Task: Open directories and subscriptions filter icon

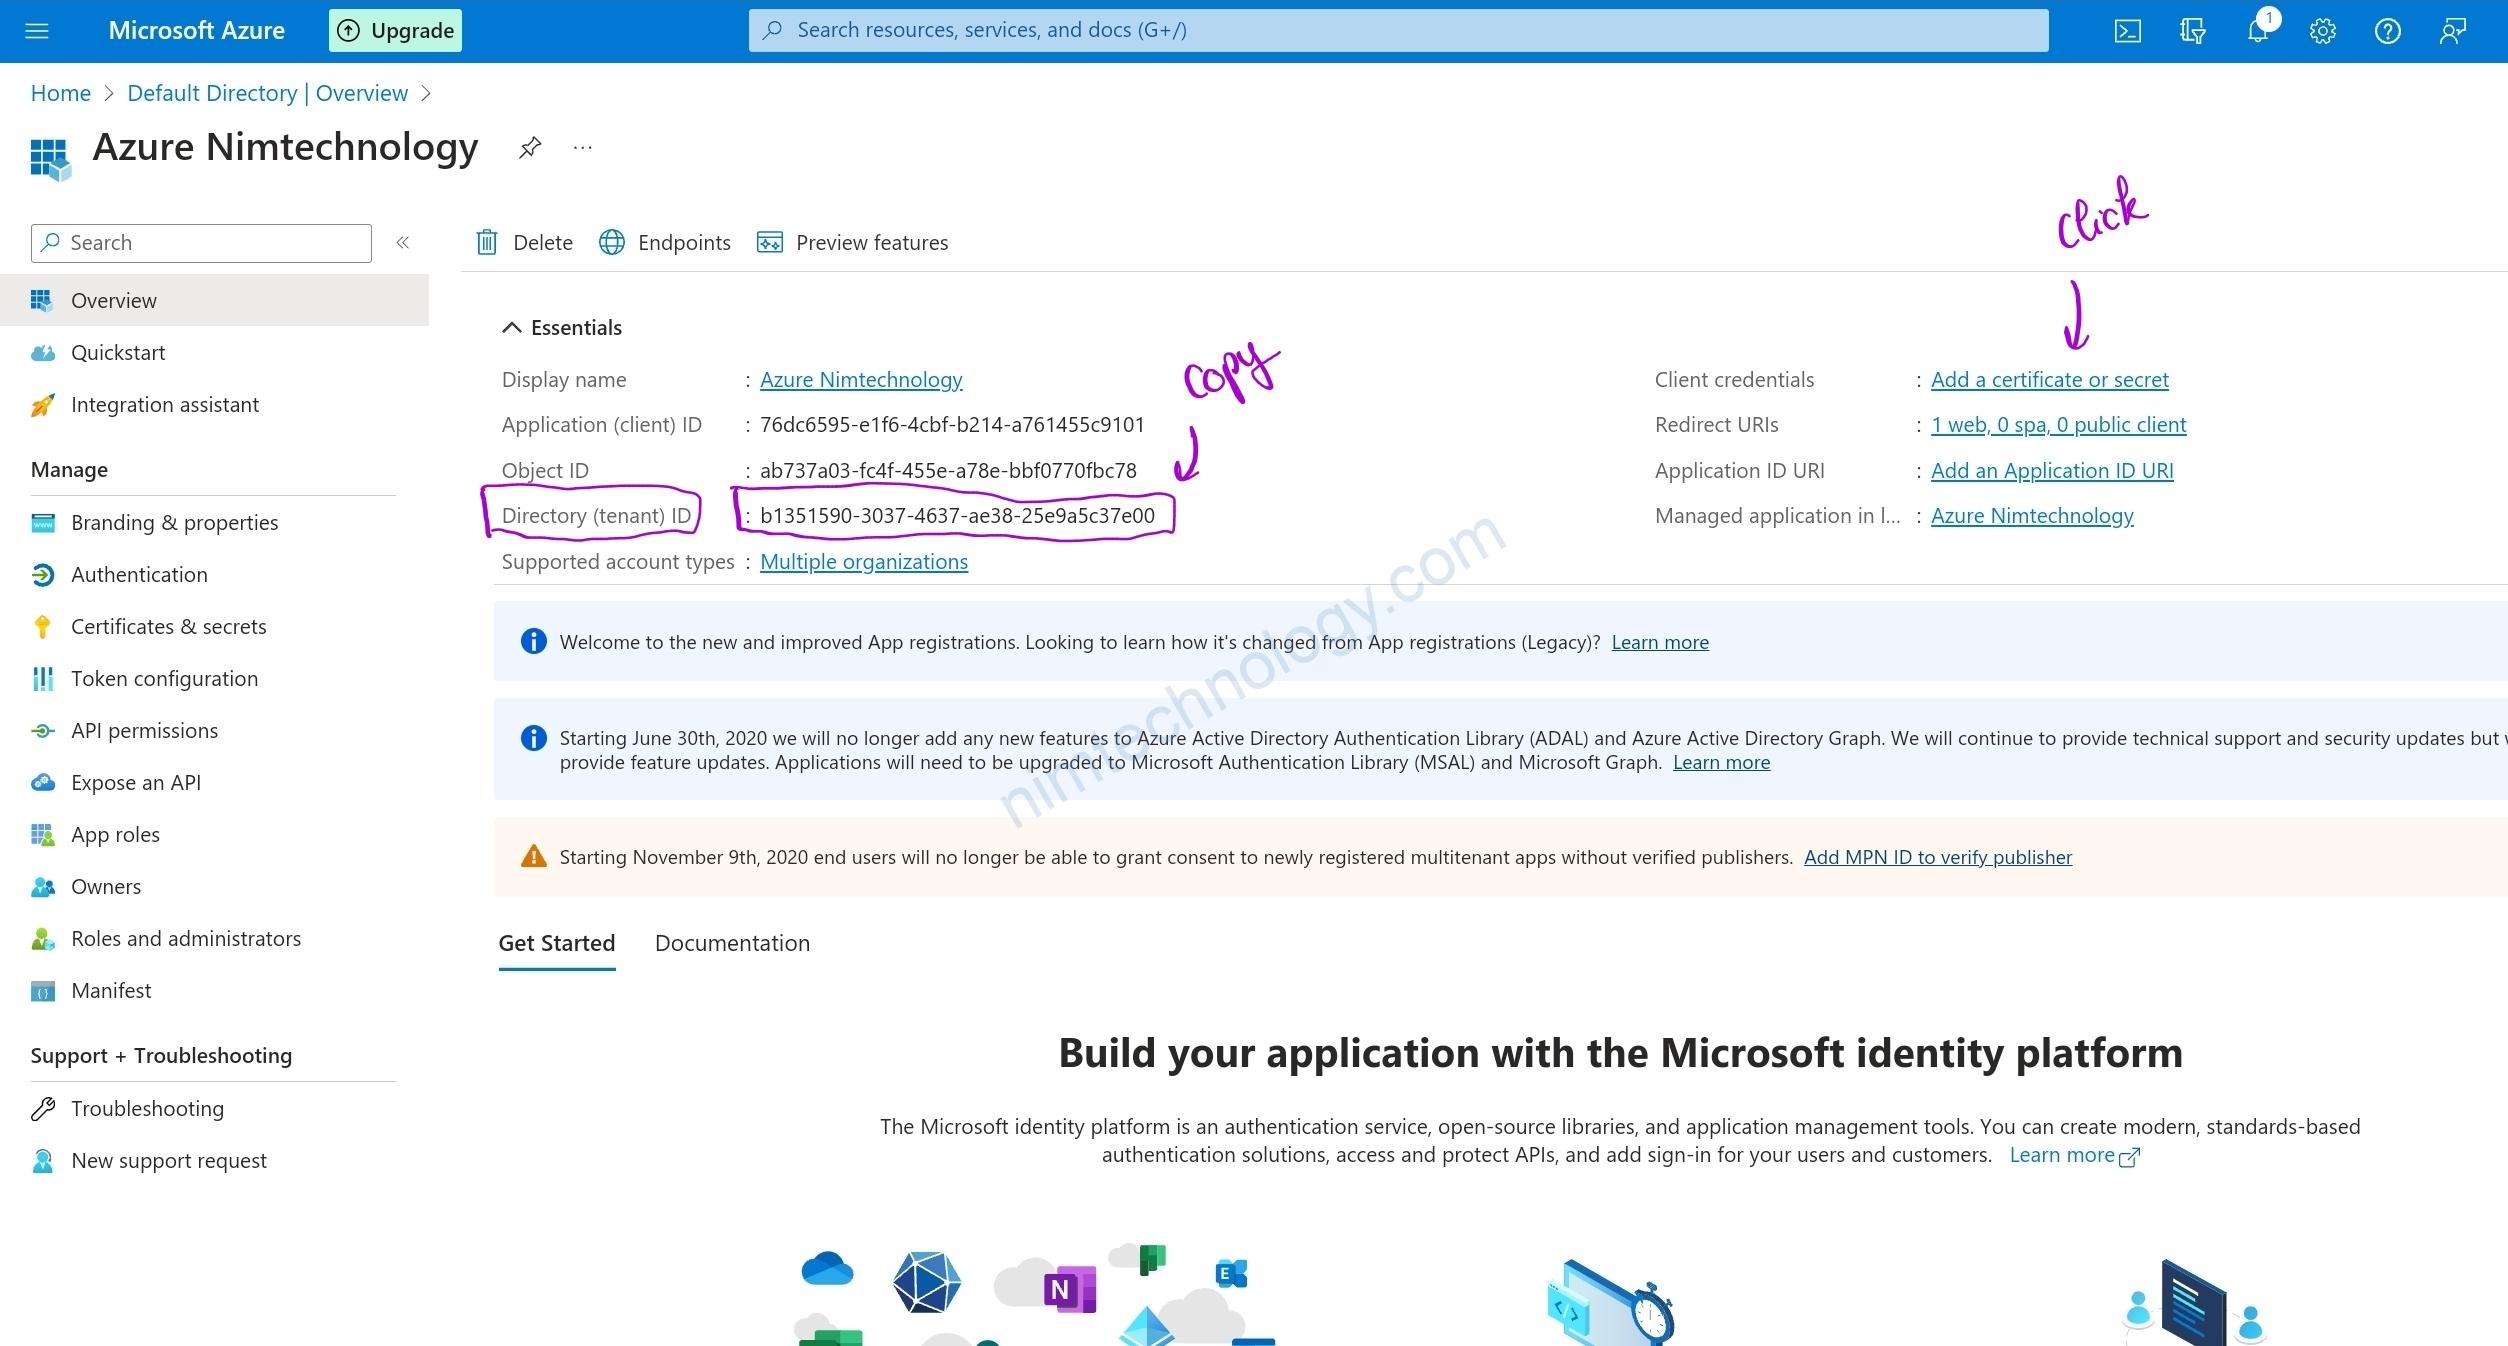Action: (x=2192, y=31)
